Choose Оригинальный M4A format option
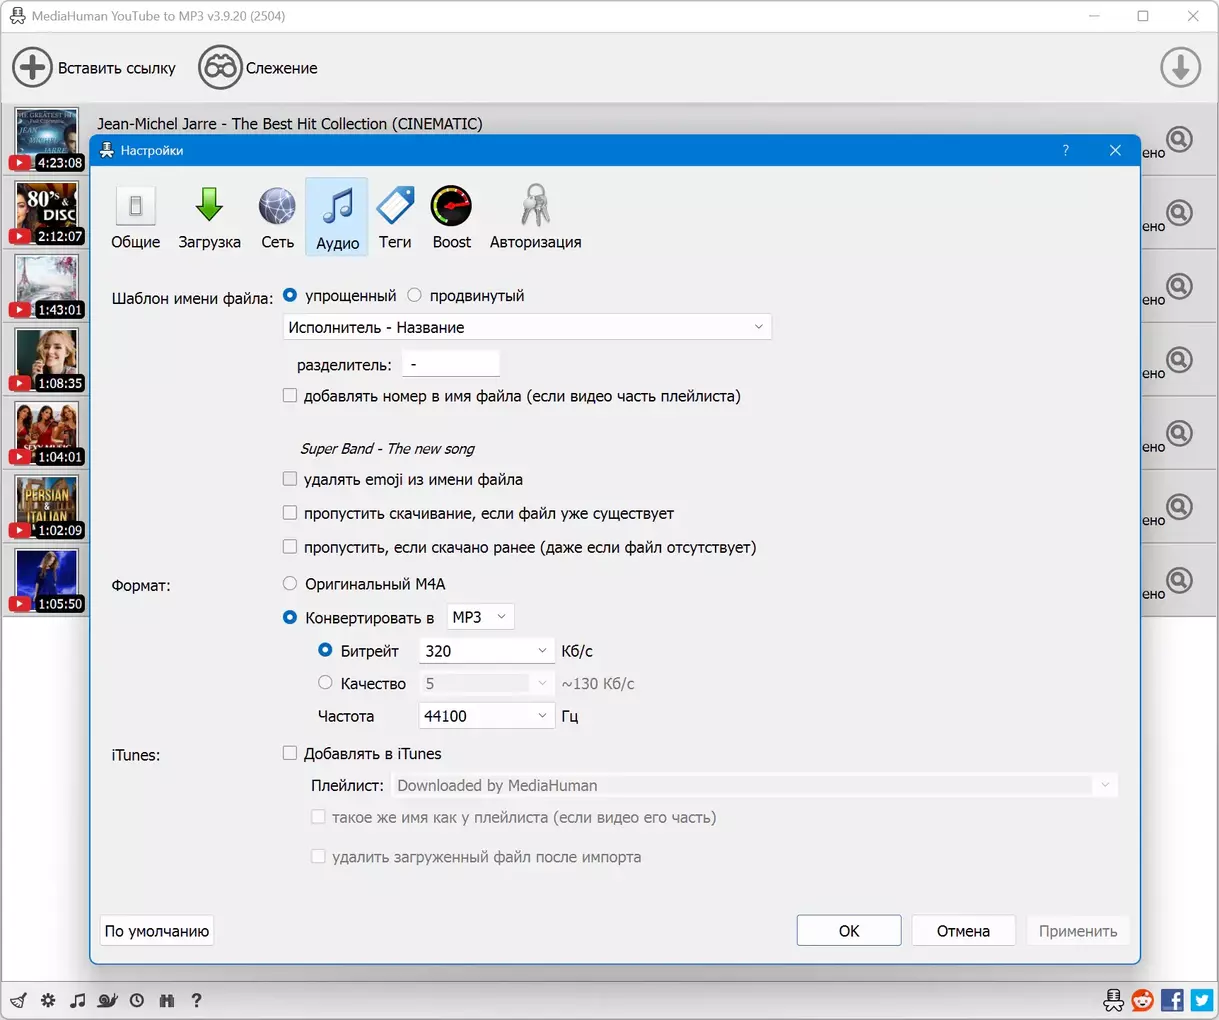This screenshot has width=1219, height=1020. pyautogui.click(x=290, y=583)
